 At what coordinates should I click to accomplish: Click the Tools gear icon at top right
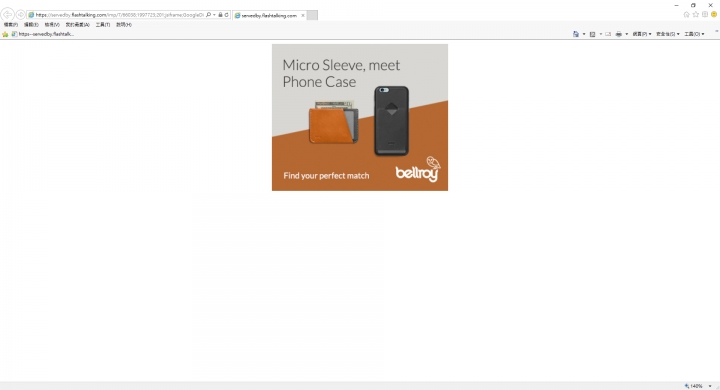[705, 15]
